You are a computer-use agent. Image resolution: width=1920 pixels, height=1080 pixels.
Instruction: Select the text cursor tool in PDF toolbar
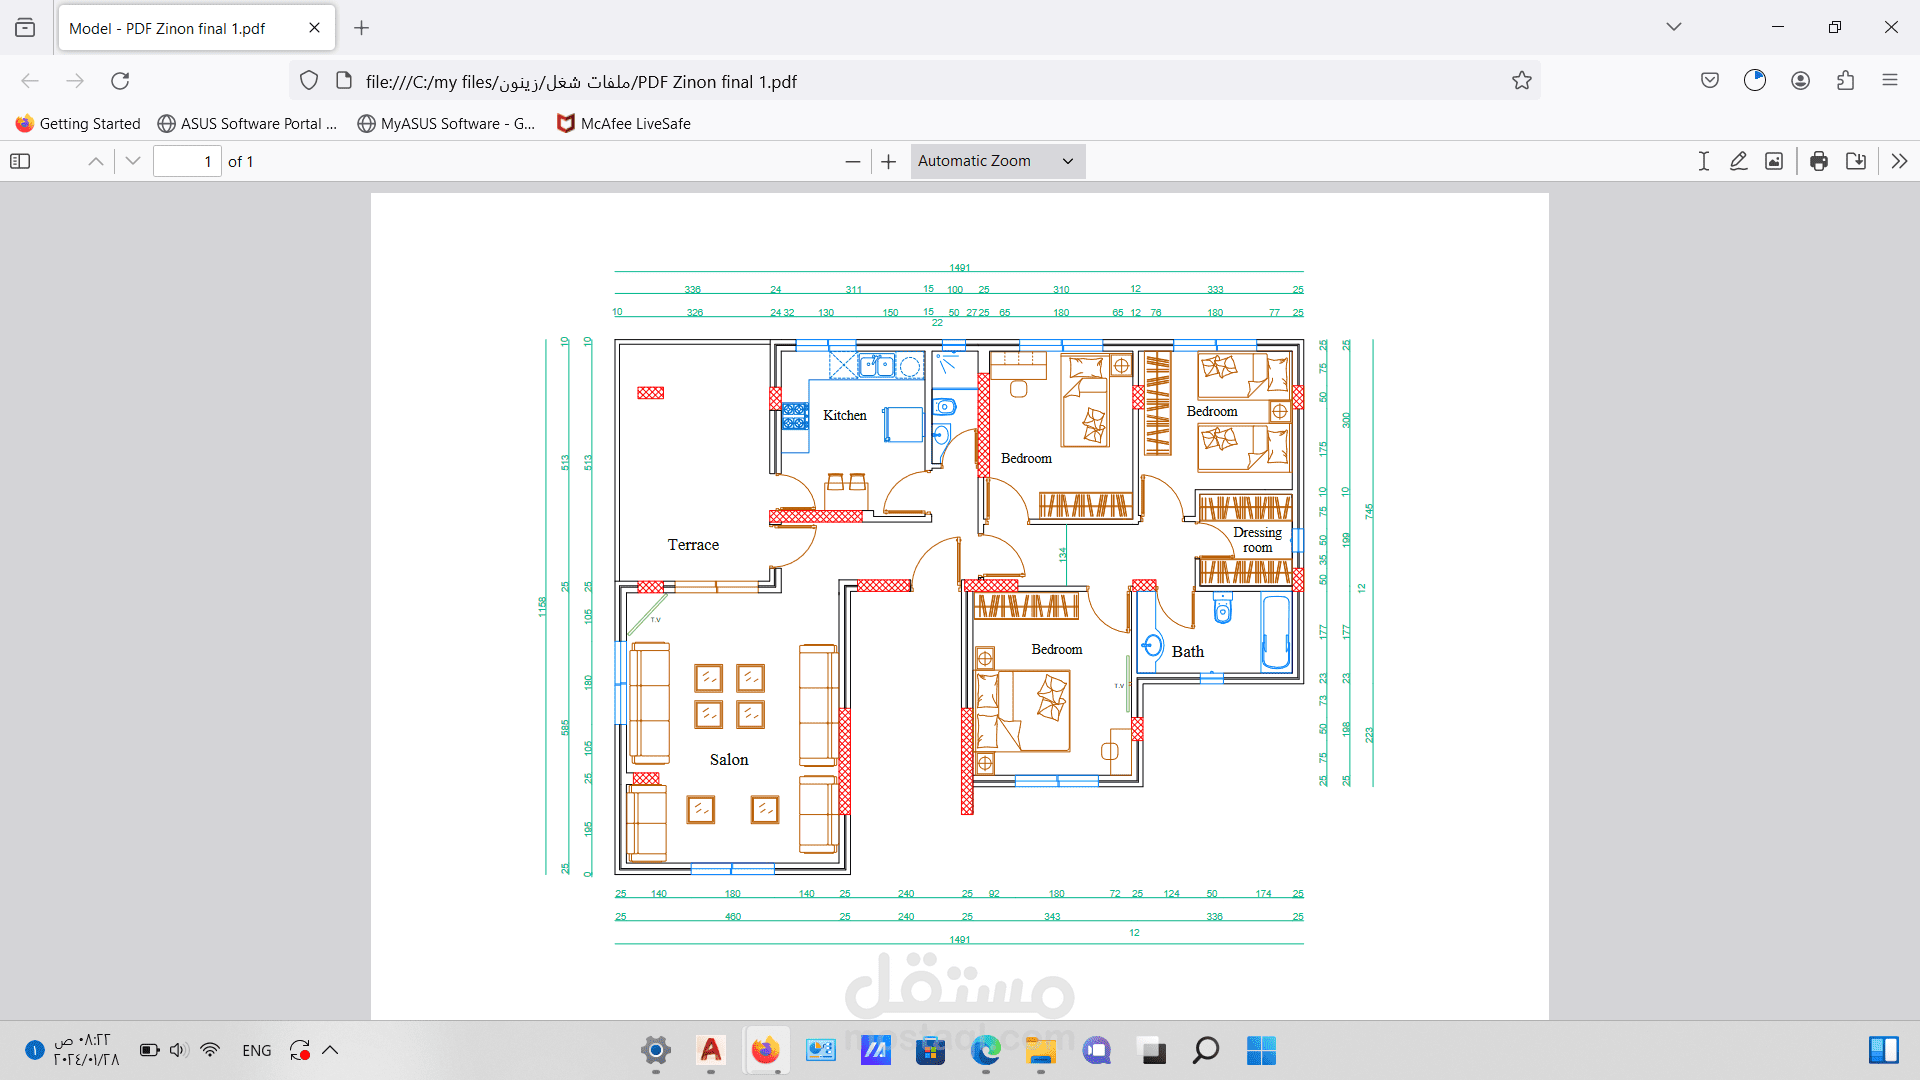[1704, 161]
